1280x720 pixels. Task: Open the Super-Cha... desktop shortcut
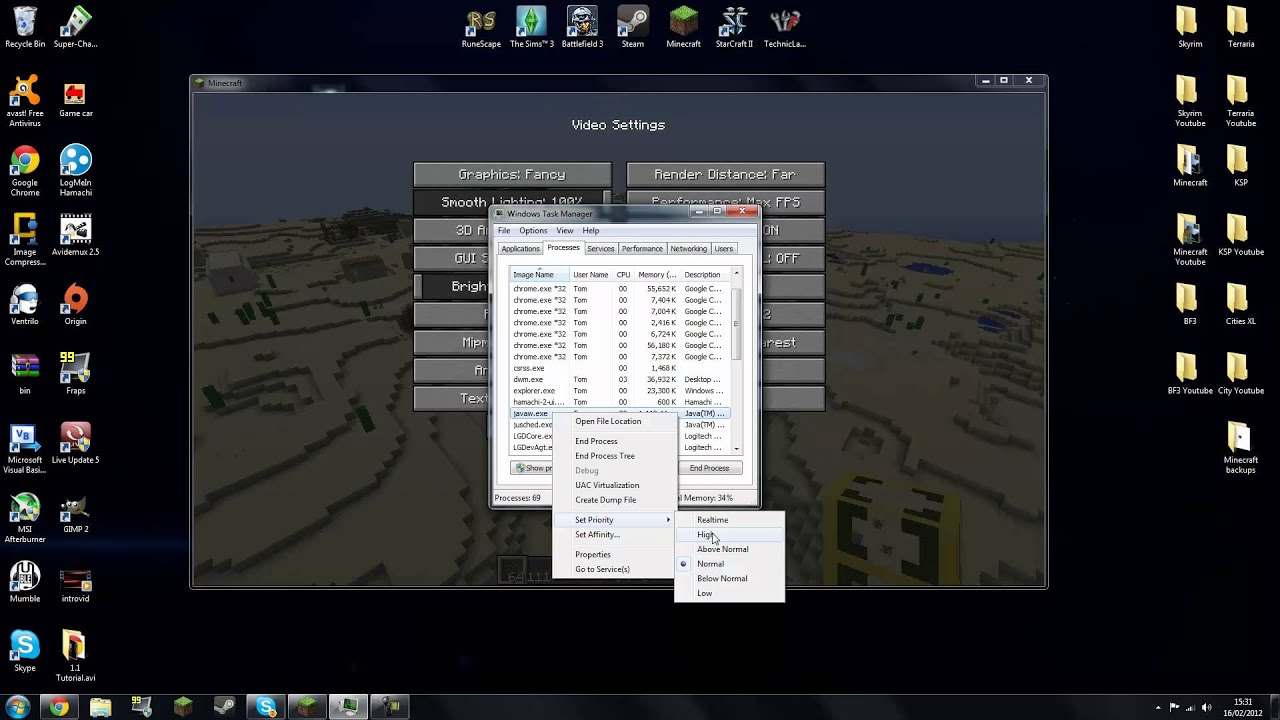75,28
